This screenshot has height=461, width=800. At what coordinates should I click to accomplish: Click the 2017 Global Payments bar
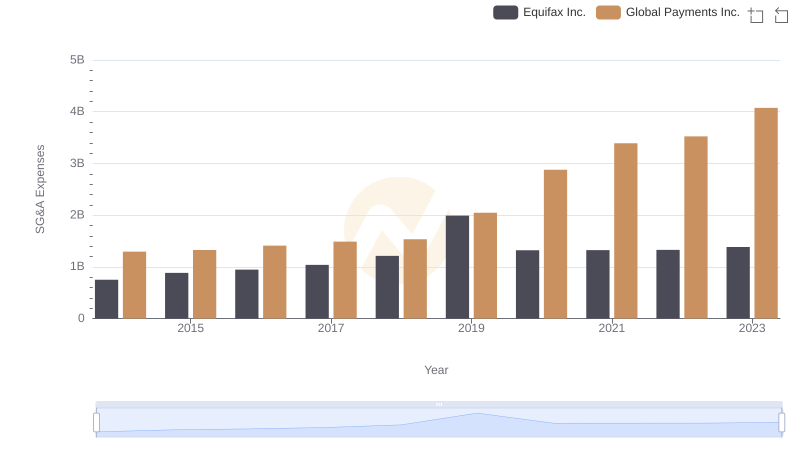[x=345, y=280]
